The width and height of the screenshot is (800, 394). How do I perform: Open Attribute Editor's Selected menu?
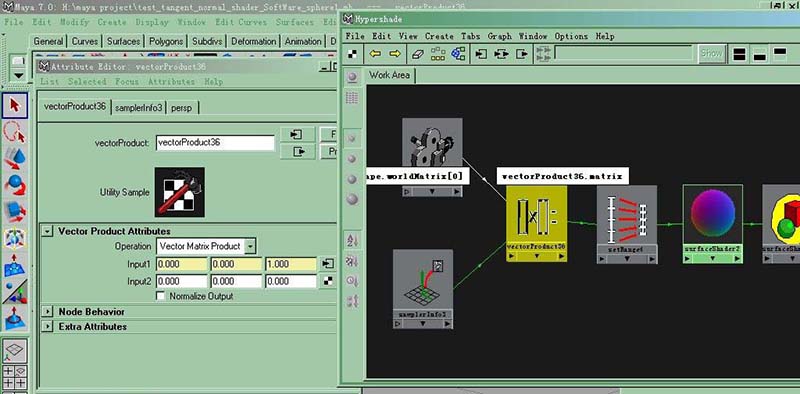tap(87, 82)
